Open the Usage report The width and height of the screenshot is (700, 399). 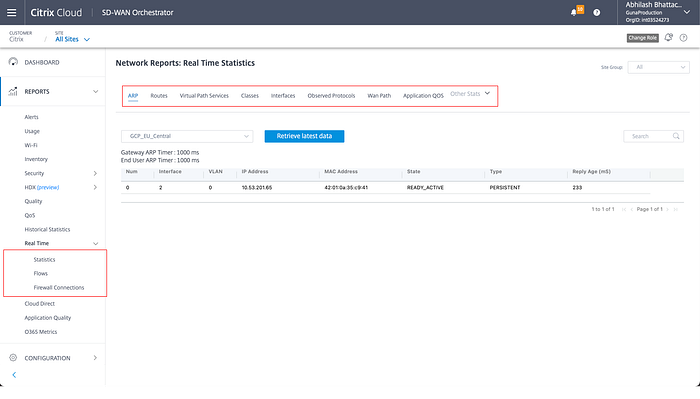tap(32, 131)
